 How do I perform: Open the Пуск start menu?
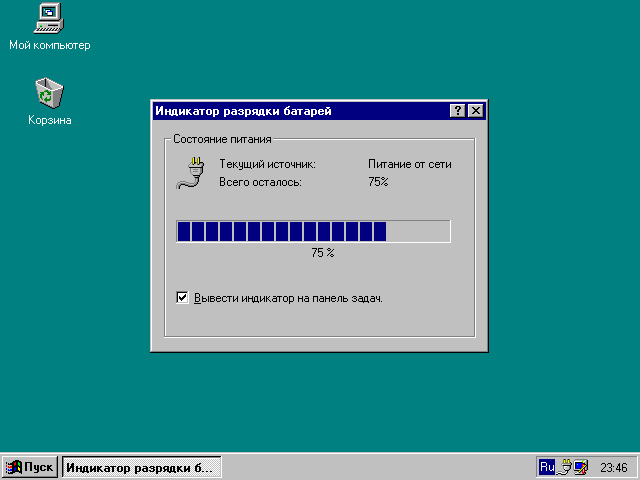click(x=30, y=467)
